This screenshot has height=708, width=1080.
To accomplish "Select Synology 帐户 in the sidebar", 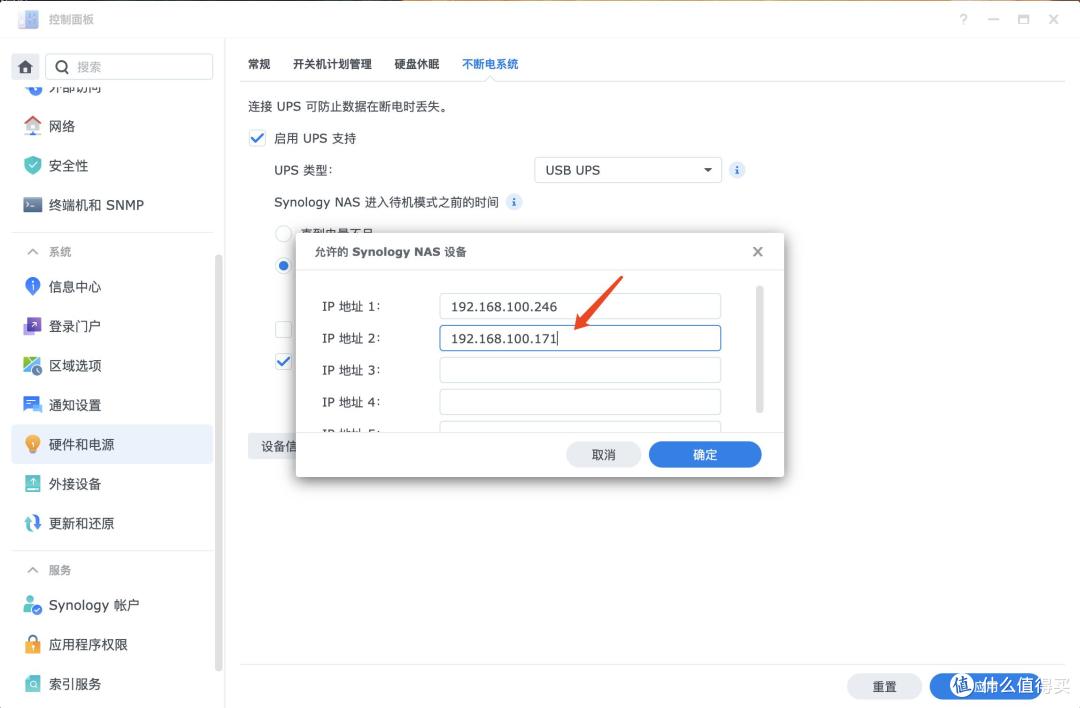I will coord(112,605).
